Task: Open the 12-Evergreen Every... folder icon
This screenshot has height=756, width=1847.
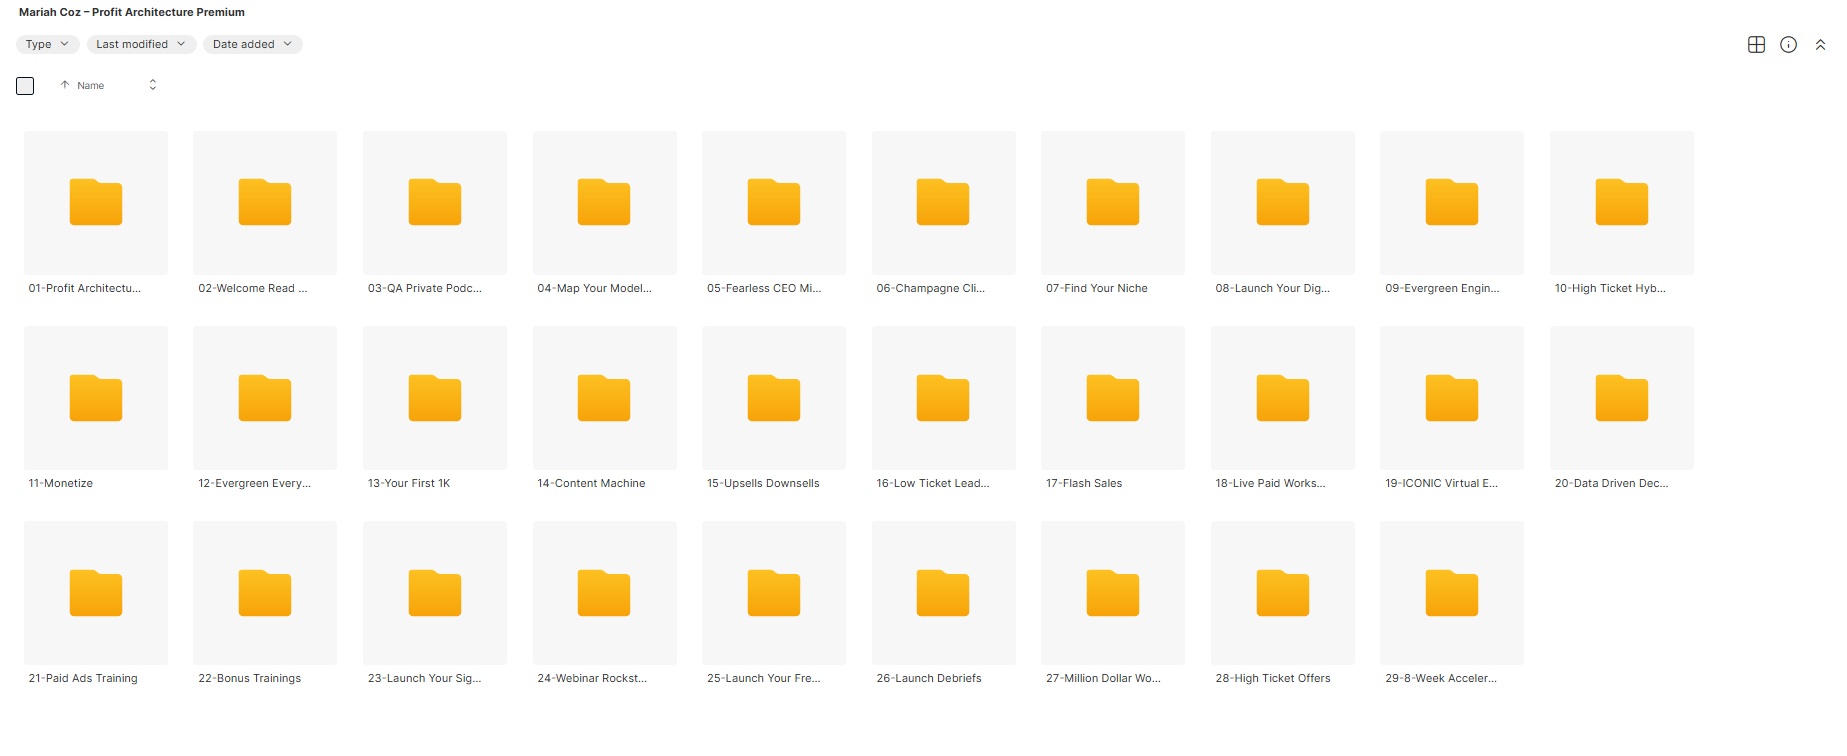Action: (265, 398)
